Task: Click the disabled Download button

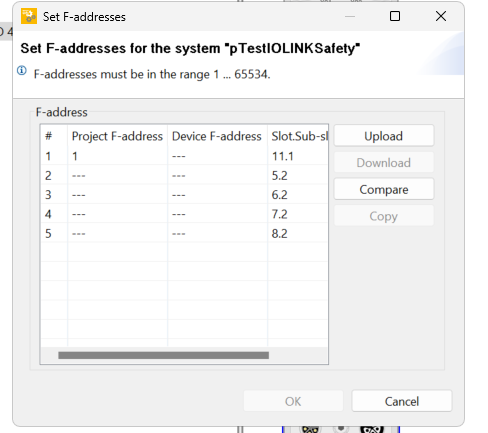Action: coord(384,163)
